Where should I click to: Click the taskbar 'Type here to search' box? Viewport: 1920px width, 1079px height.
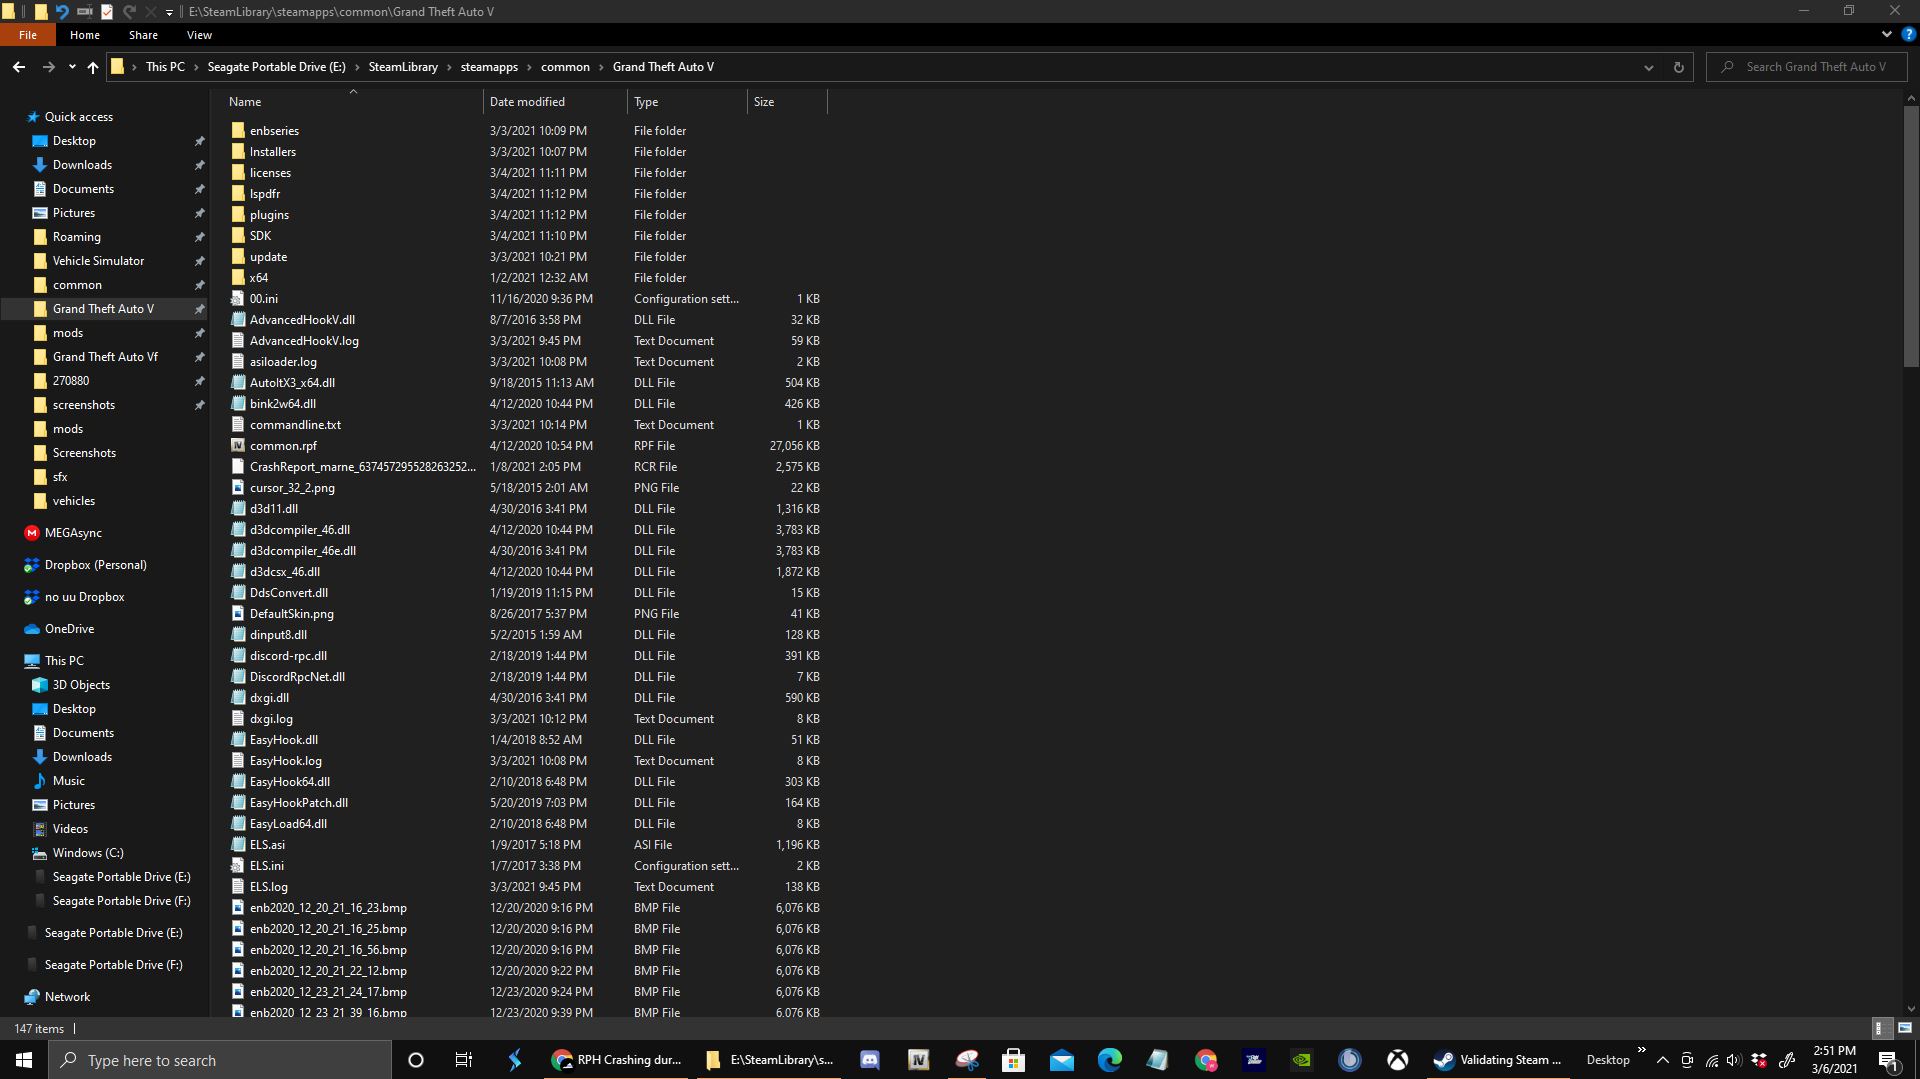click(220, 1060)
